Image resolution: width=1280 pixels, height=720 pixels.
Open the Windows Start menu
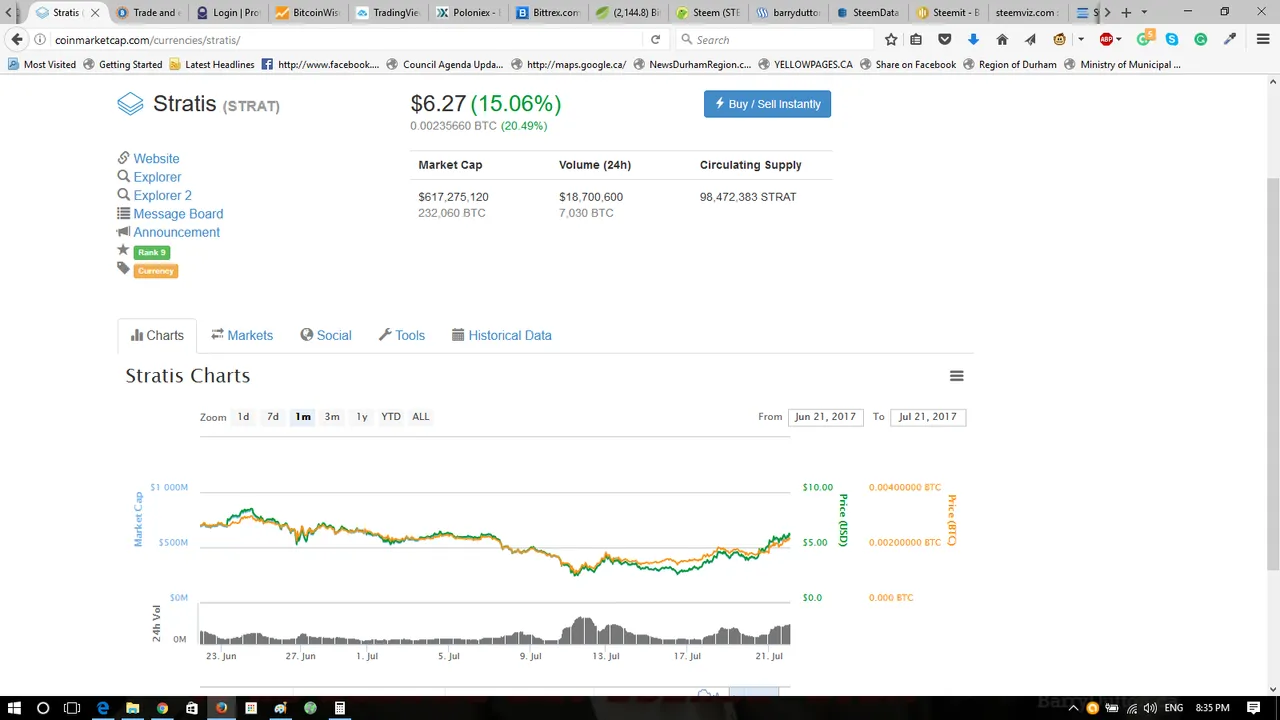(x=15, y=708)
